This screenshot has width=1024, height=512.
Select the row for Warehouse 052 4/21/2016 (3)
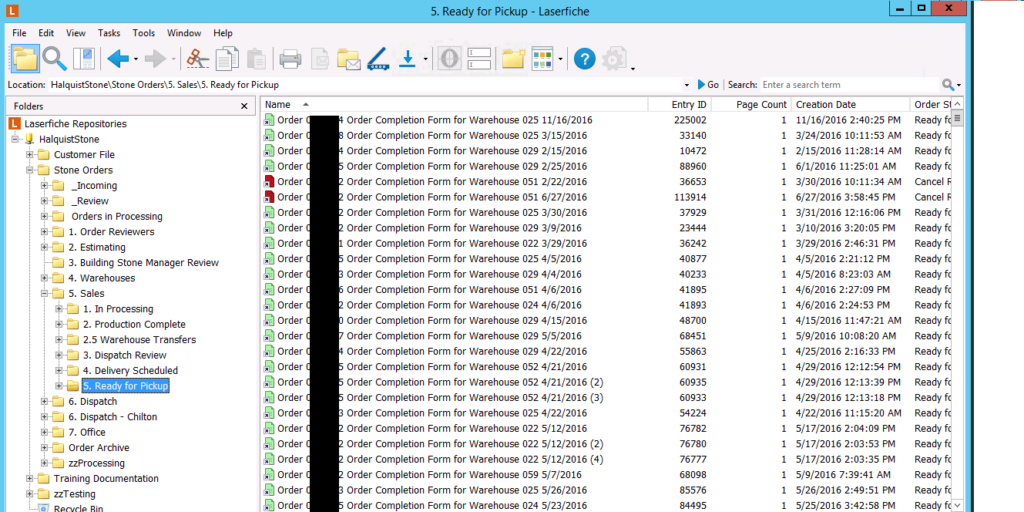click(x=605, y=398)
